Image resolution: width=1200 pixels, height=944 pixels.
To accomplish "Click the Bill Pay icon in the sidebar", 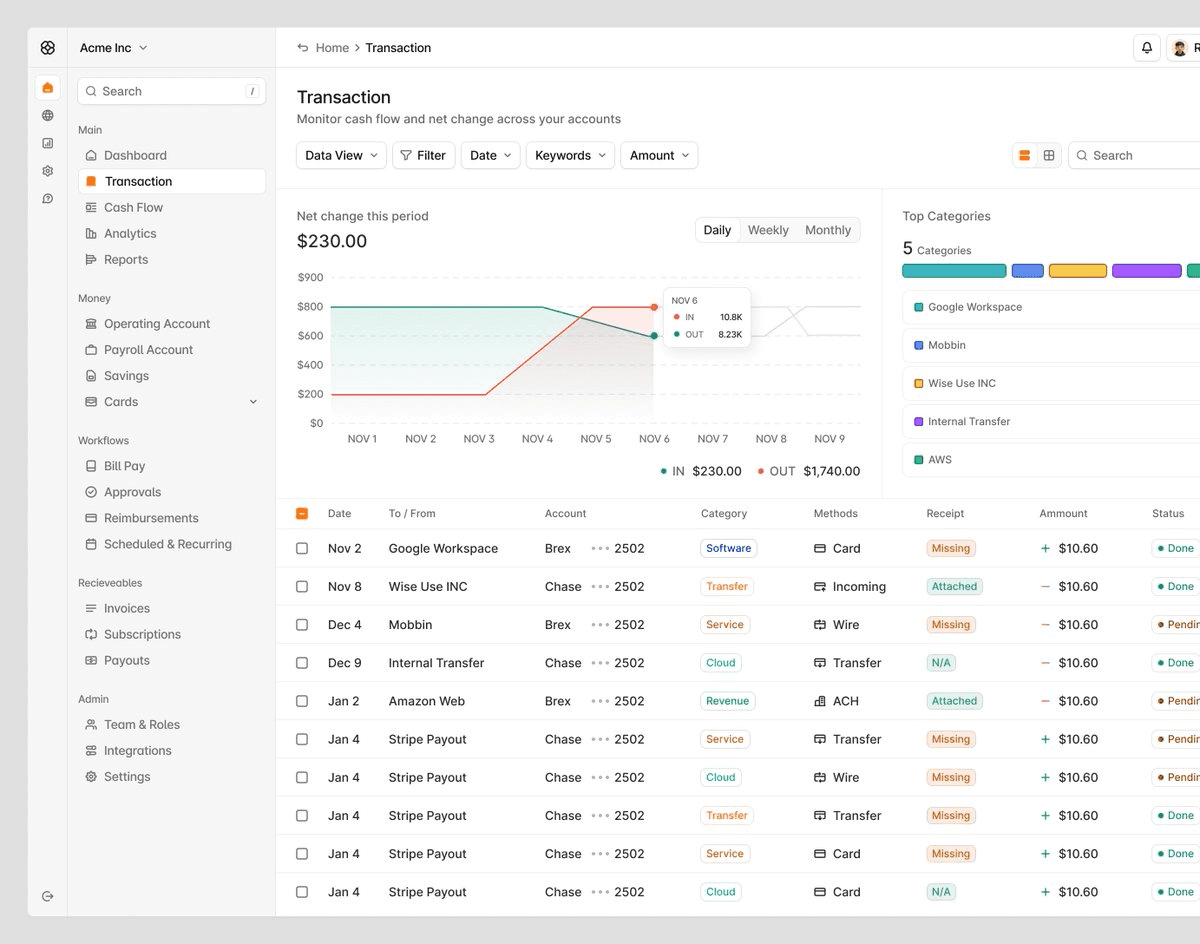I will tap(91, 466).
